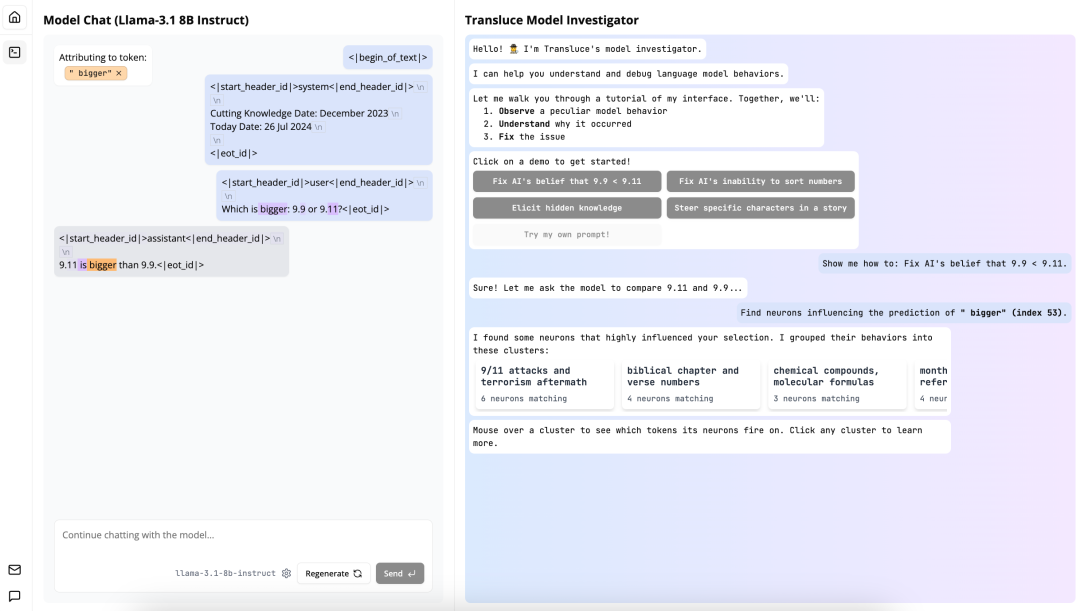Click the terminal console sidebar icon
Viewport: 1080px width, 611px height.
(x=14, y=52)
